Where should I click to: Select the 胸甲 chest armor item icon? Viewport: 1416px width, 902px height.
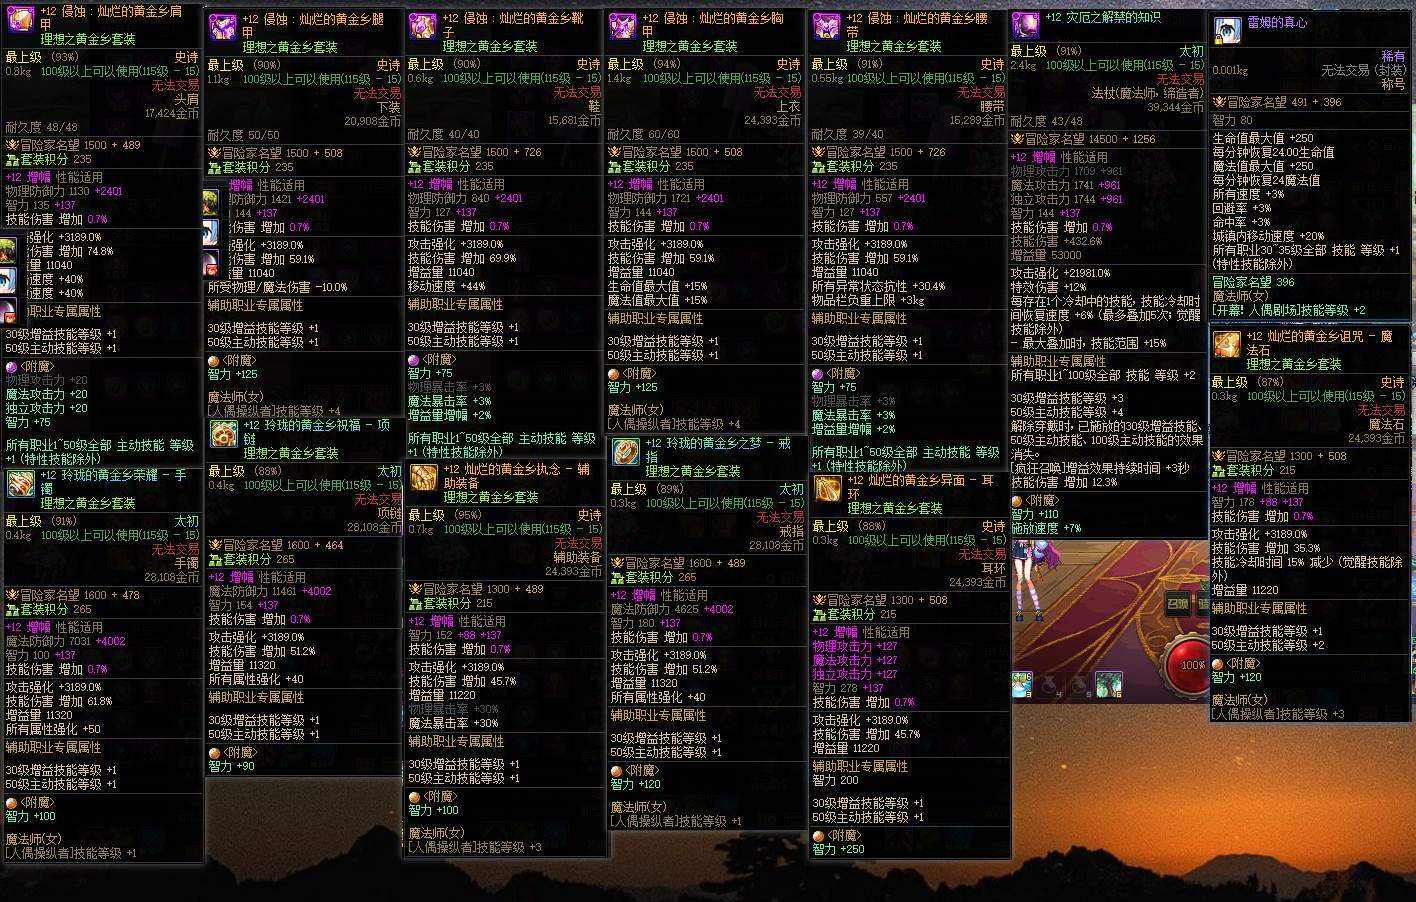(x=623, y=27)
